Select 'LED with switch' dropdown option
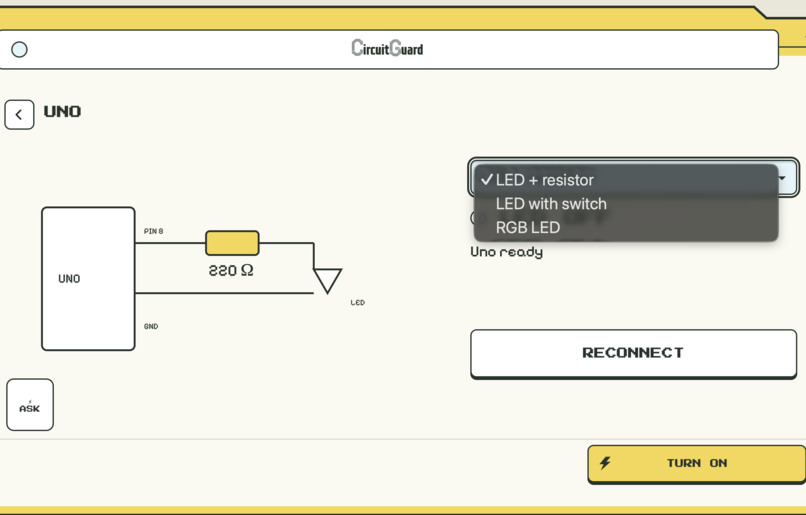This screenshot has height=515, width=806. tap(626, 204)
